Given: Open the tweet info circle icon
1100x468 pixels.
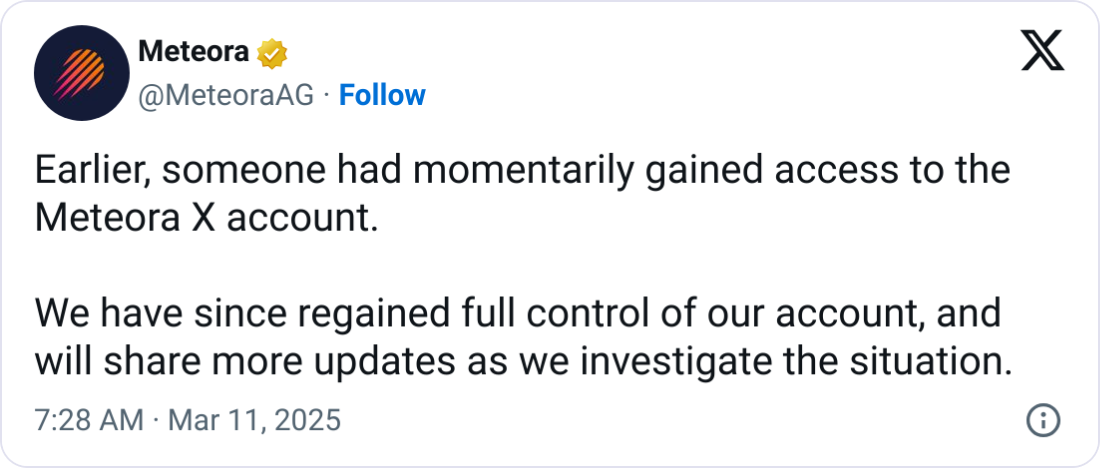Looking at the screenshot, I should 1044,420.
